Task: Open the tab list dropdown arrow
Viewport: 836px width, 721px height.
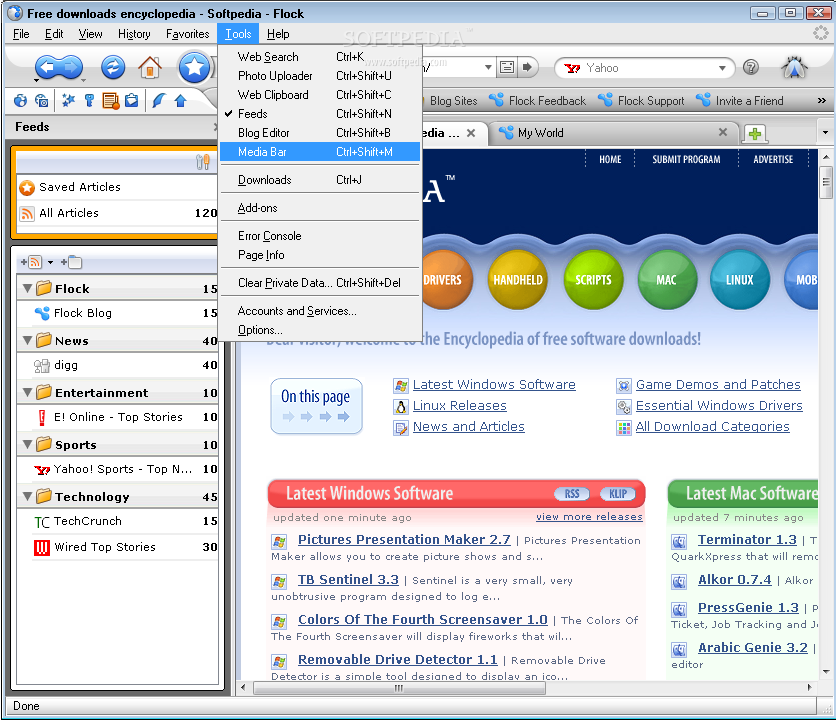Action: (x=825, y=133)
